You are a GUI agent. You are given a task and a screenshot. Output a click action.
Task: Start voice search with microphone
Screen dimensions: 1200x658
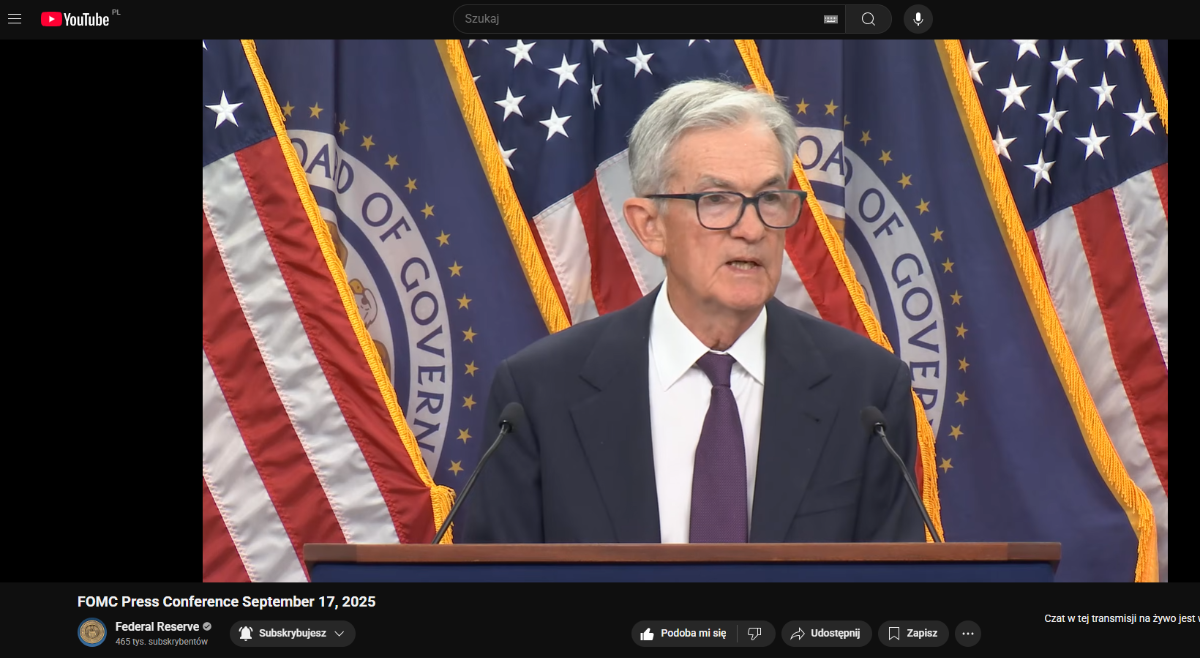pyautogui.click(x=918, y=19)
